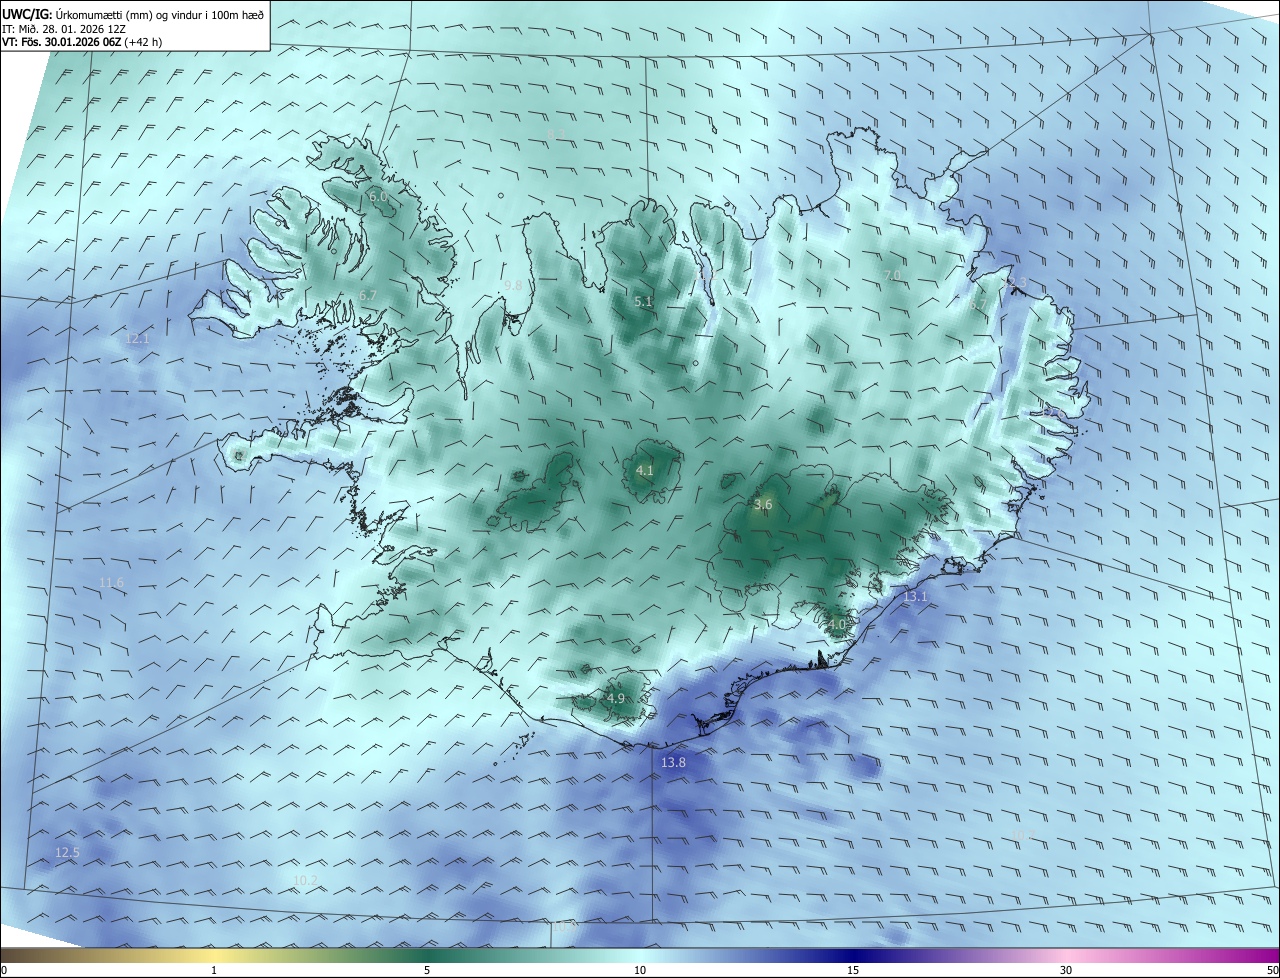The width and height of the screenshot is (1280, 978).
Task: Click the 10.2 value label offshore
Action: click(x=305, y=881)
